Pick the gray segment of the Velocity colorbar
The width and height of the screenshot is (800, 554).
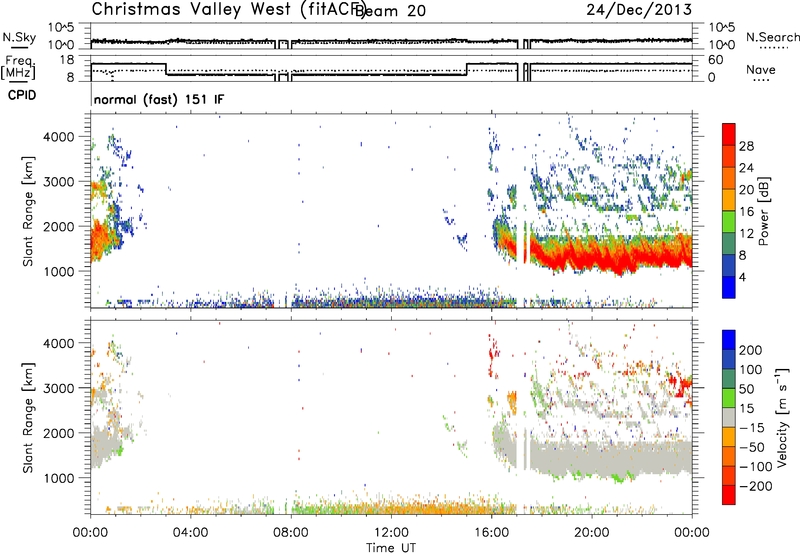click(729, 418)
